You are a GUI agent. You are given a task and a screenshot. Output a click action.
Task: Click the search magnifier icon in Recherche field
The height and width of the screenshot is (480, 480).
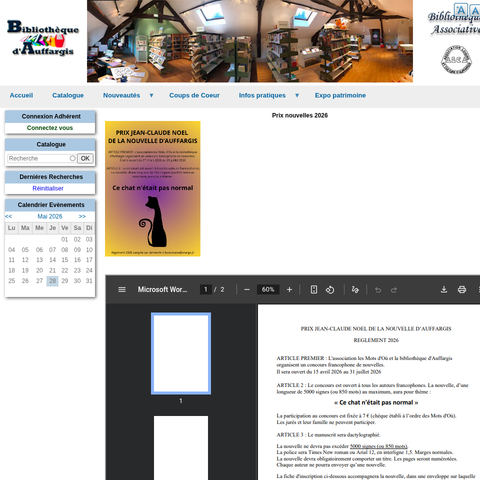coord(72,158)
